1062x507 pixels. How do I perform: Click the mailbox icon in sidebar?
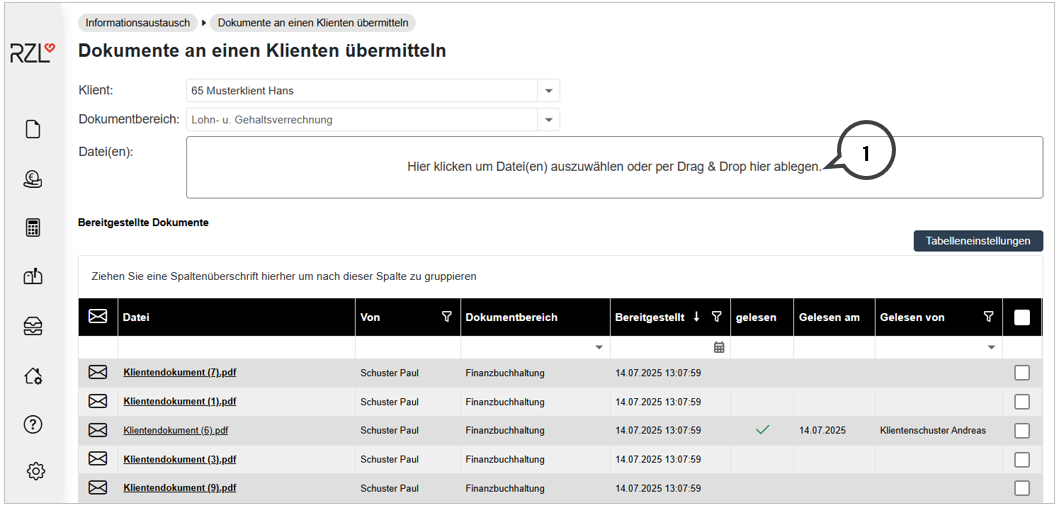click(33, 277)
